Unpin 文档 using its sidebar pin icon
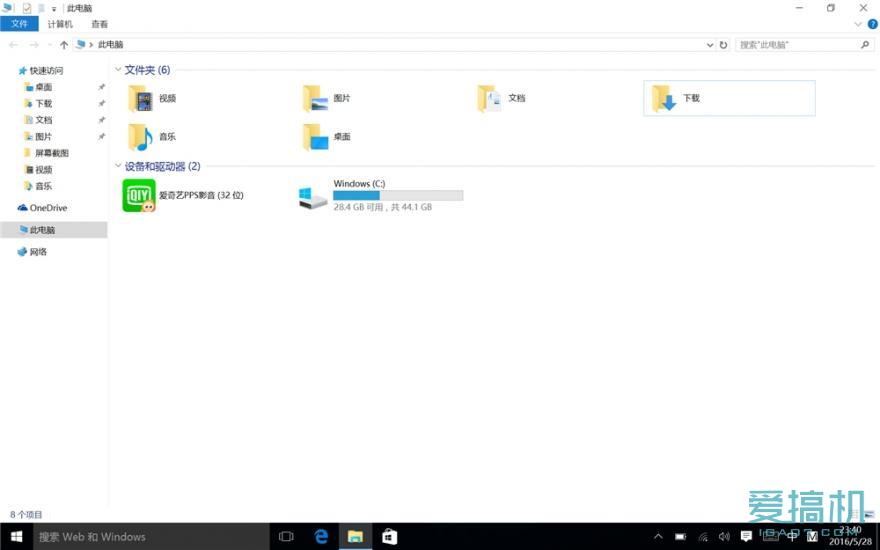Image resolution: width=880 pixels, height=550 pixels. 102,120
